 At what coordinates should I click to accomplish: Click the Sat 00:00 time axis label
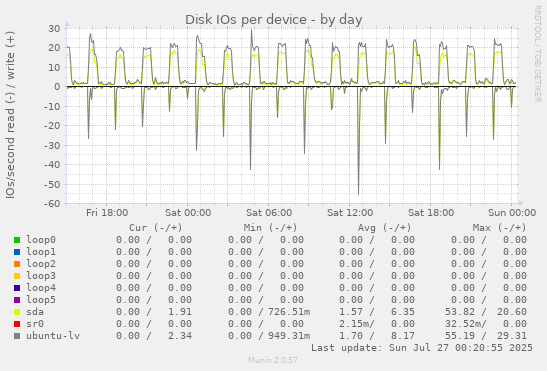tap(188, 213)
